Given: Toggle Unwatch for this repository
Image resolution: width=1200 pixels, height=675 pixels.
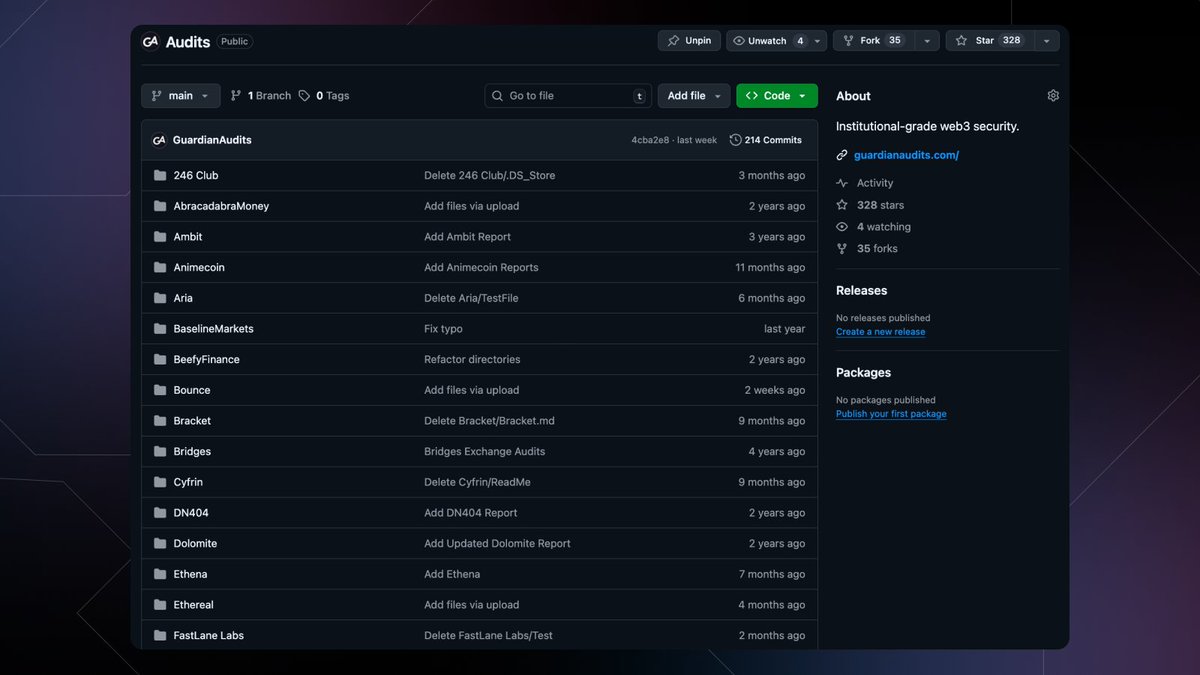Looking at the screenshot, I should [768, 41].
